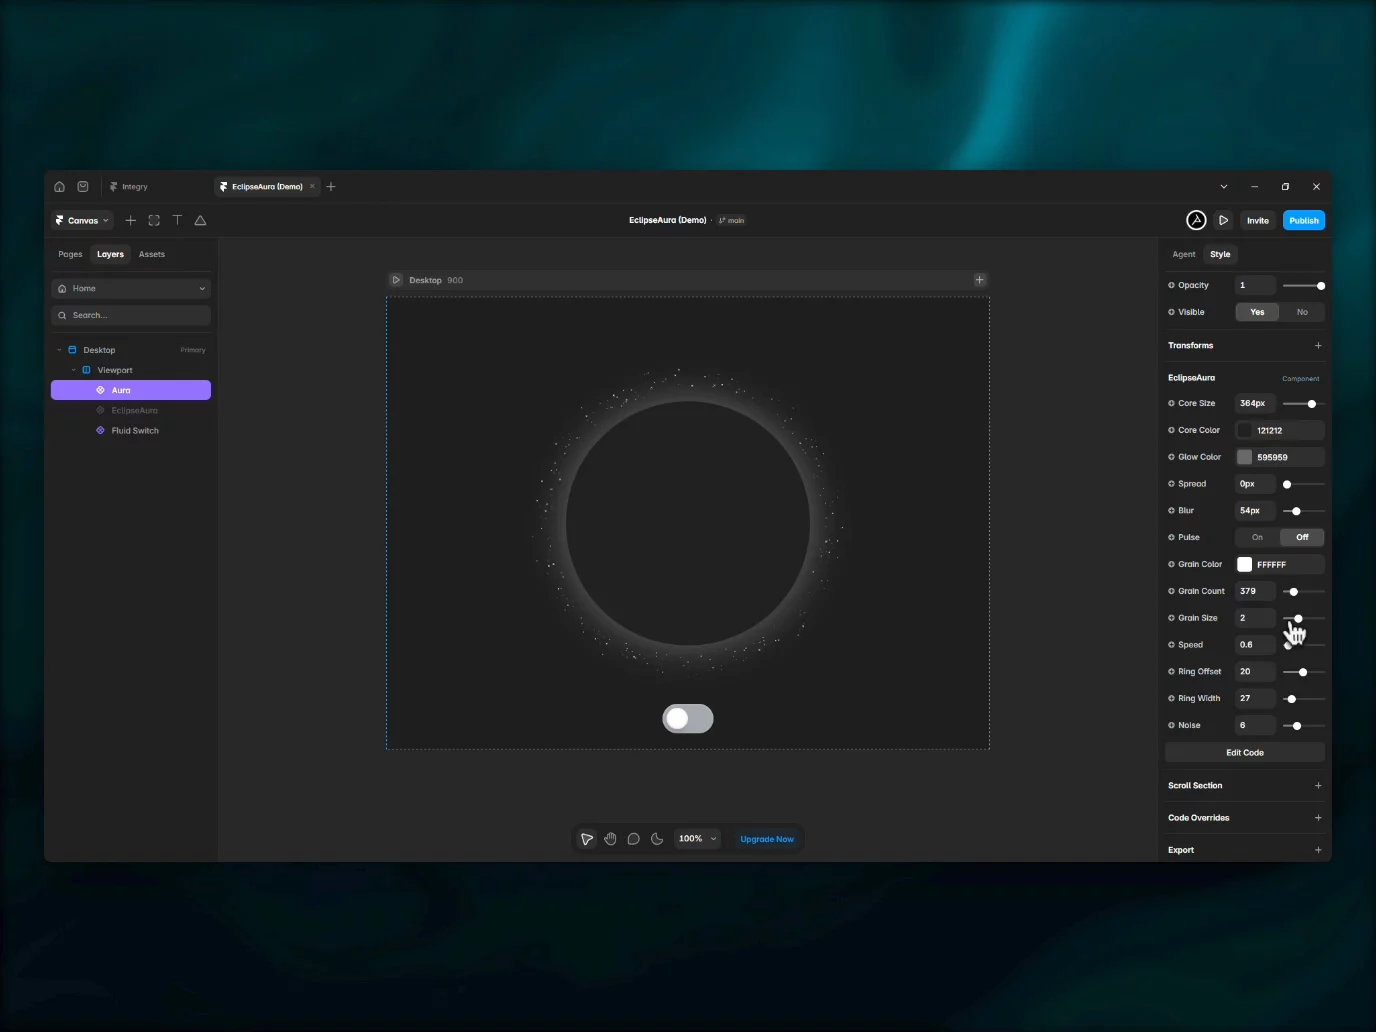The image size is (1376, 1032).
Task: Select the hidden EclipseAura layer
Action: pos(131,411)
